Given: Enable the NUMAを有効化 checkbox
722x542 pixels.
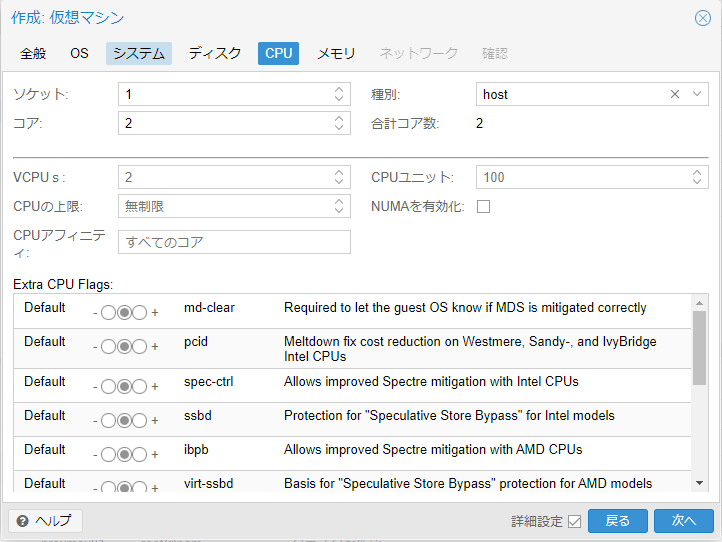Looking at the screenshot, I should (x=484, y=207).
